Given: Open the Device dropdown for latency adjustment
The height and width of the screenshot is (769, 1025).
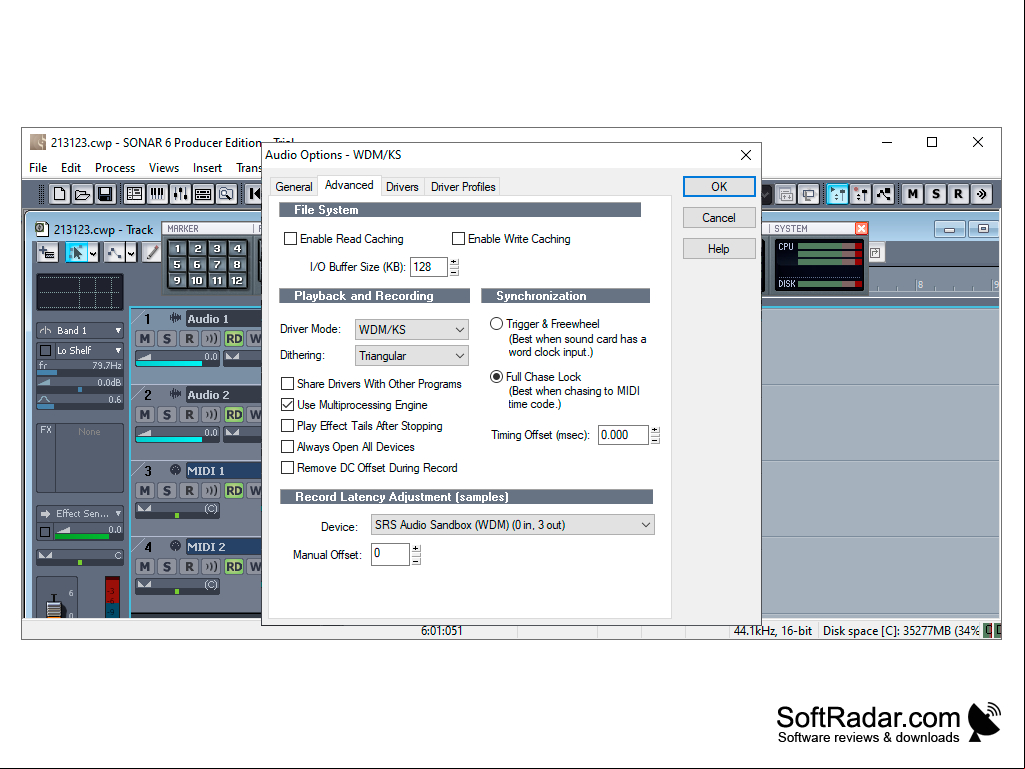Looking at the screenshot, I should tap(512, 524).
